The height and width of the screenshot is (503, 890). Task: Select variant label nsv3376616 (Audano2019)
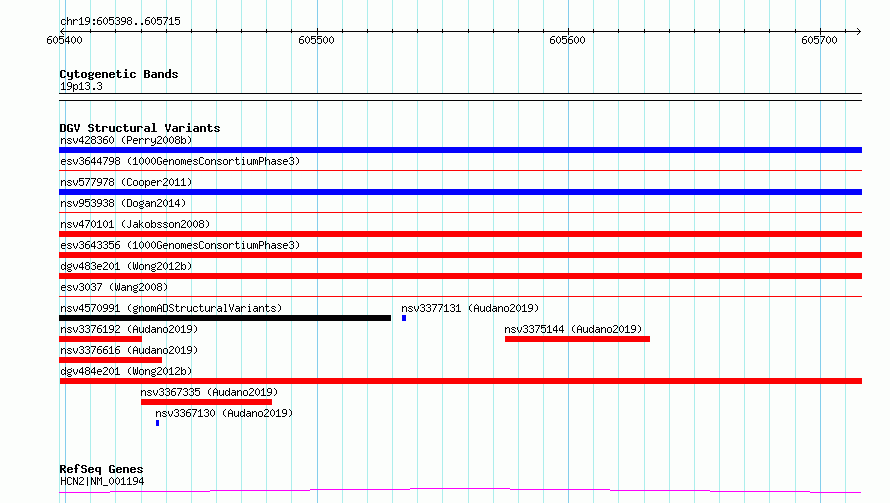pyautogui.click(x=129, y=350)
